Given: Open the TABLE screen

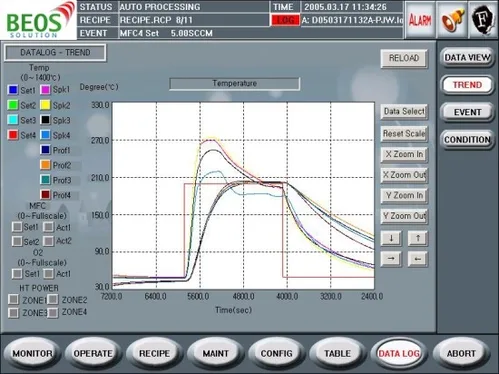Looking at the screenshot, I should coord(337,353).
